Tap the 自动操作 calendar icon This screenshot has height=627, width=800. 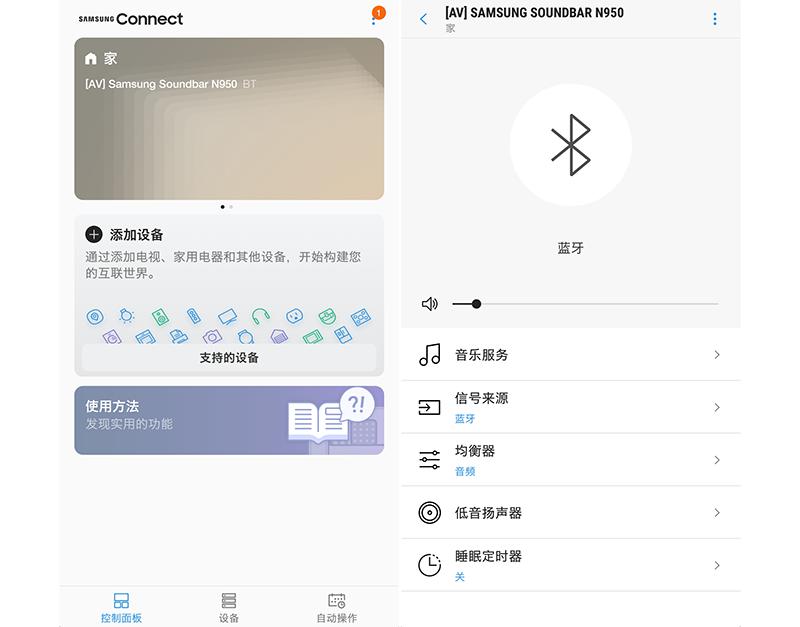point(337,600)
